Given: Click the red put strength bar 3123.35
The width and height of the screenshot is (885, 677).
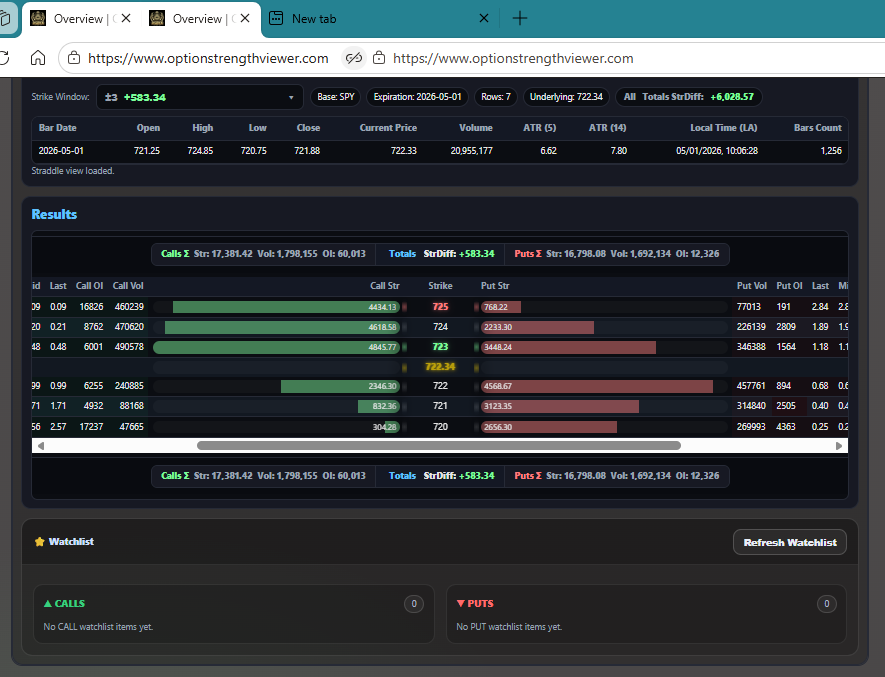Looking at the screenshot, I should click(560, 406).
